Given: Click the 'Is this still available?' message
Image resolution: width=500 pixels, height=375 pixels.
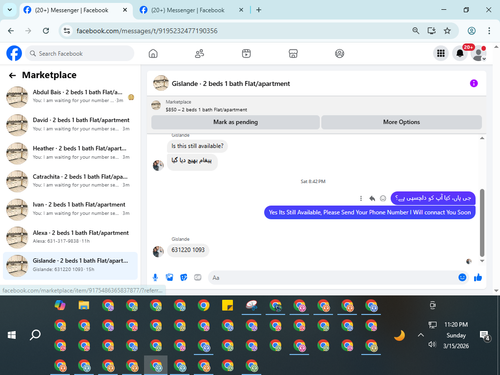Looking at the screenshot, I should click(x=197, y=146).
